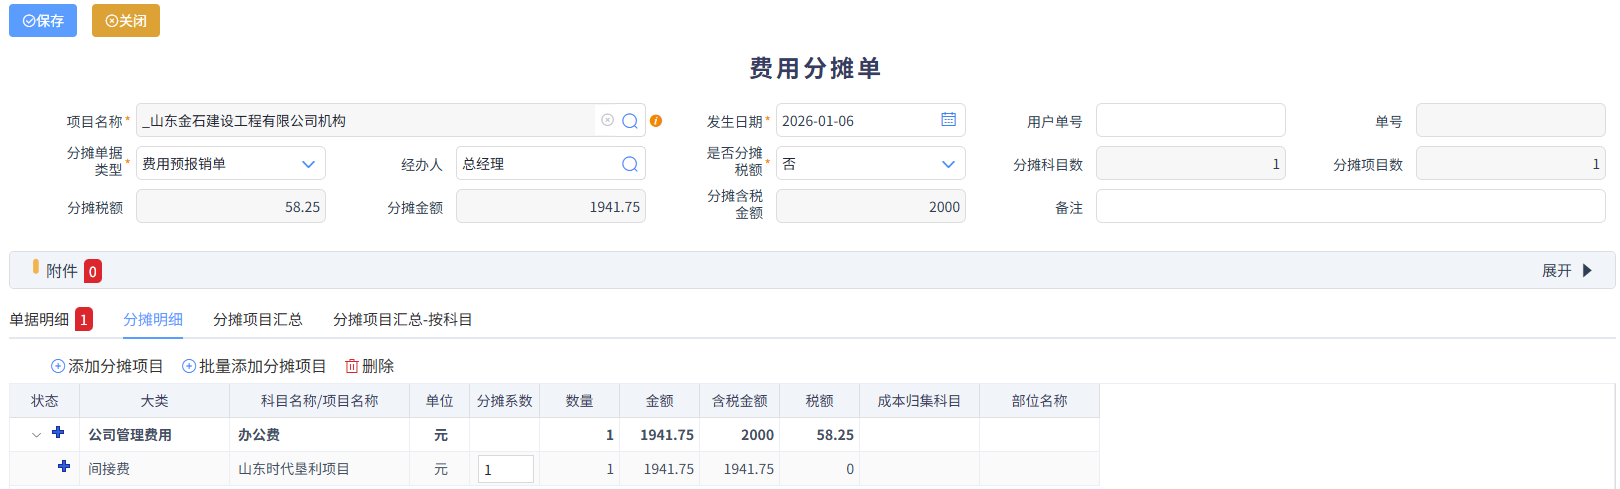1620x489 pixels.
Task: Click 删除 trash icon button
Action: (369, 366)
